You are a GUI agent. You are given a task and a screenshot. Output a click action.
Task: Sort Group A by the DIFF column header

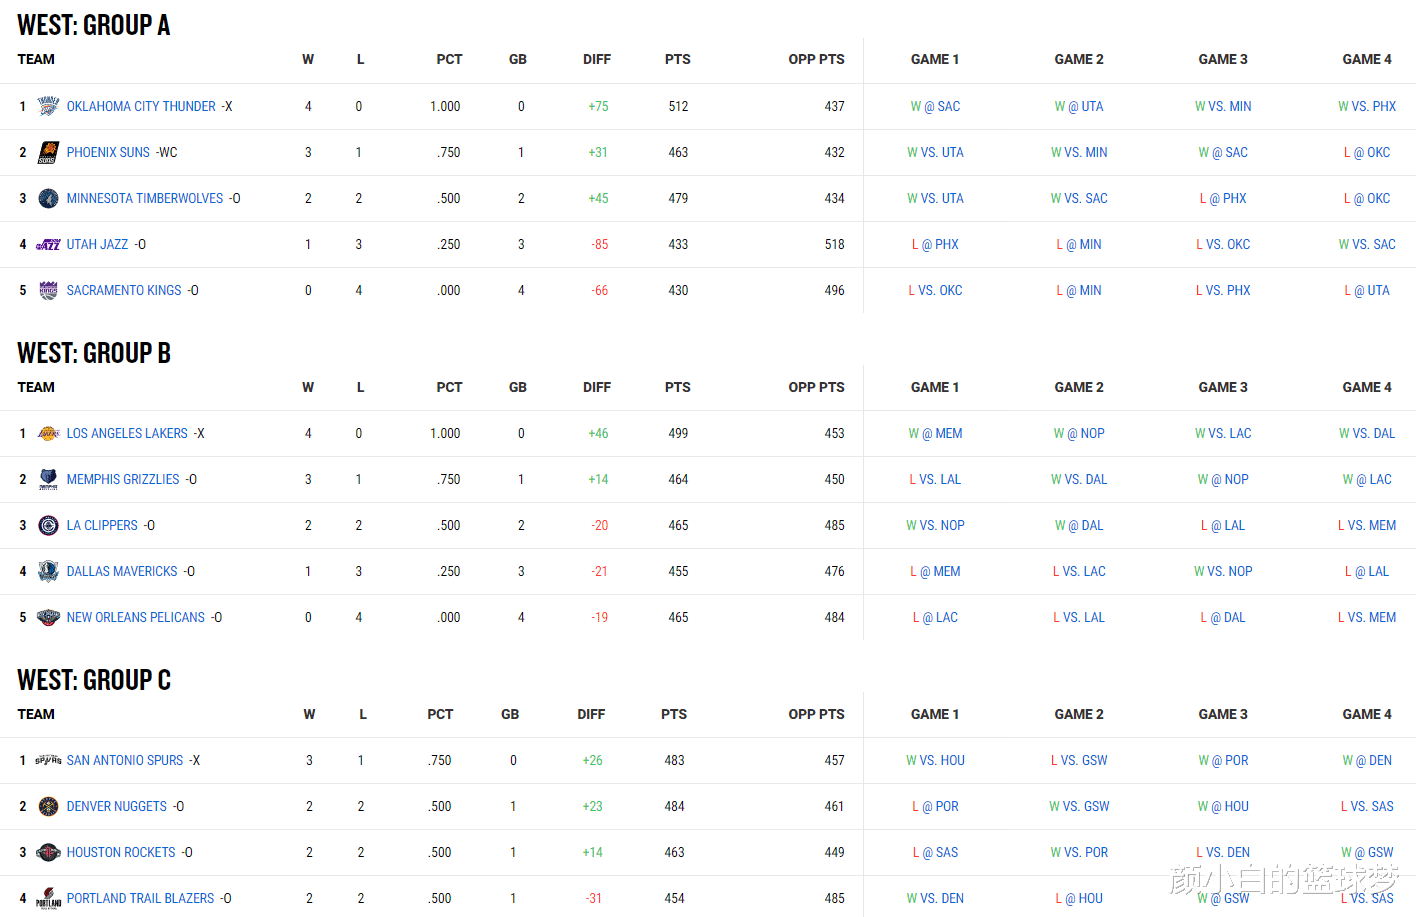pyautogui.click(x=597, y=59)
